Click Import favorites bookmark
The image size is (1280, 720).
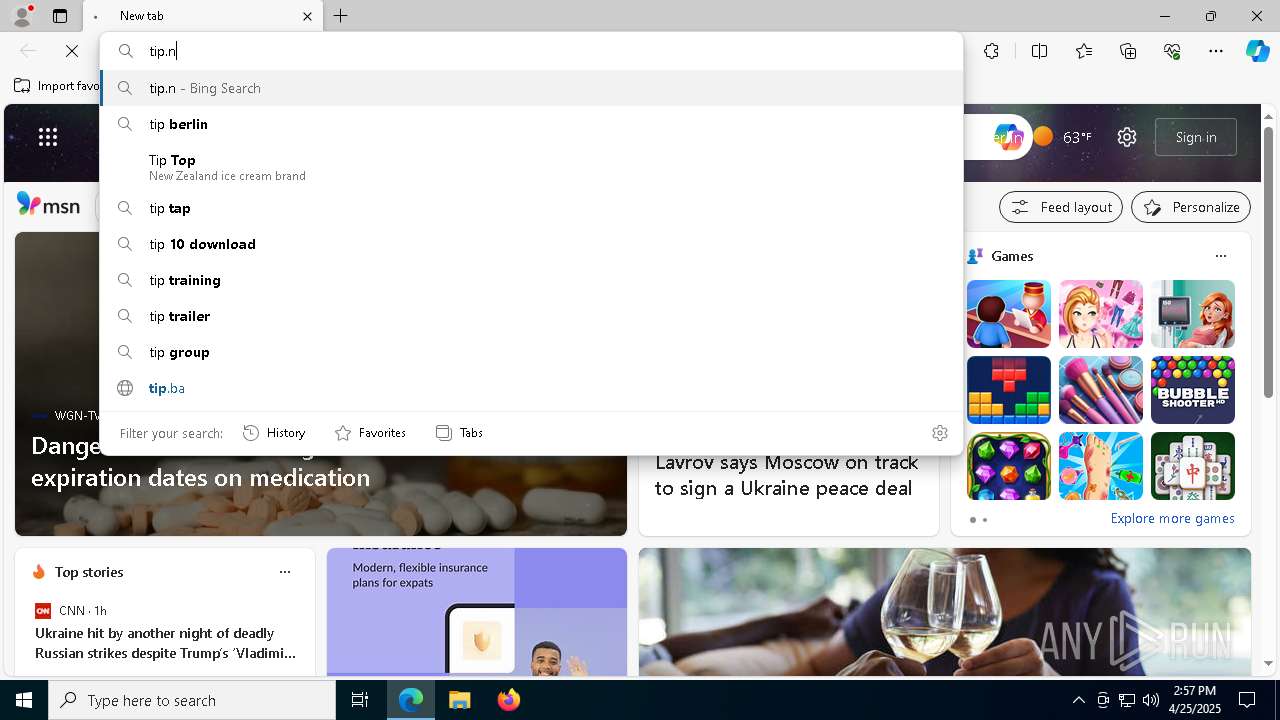point(57,86)
